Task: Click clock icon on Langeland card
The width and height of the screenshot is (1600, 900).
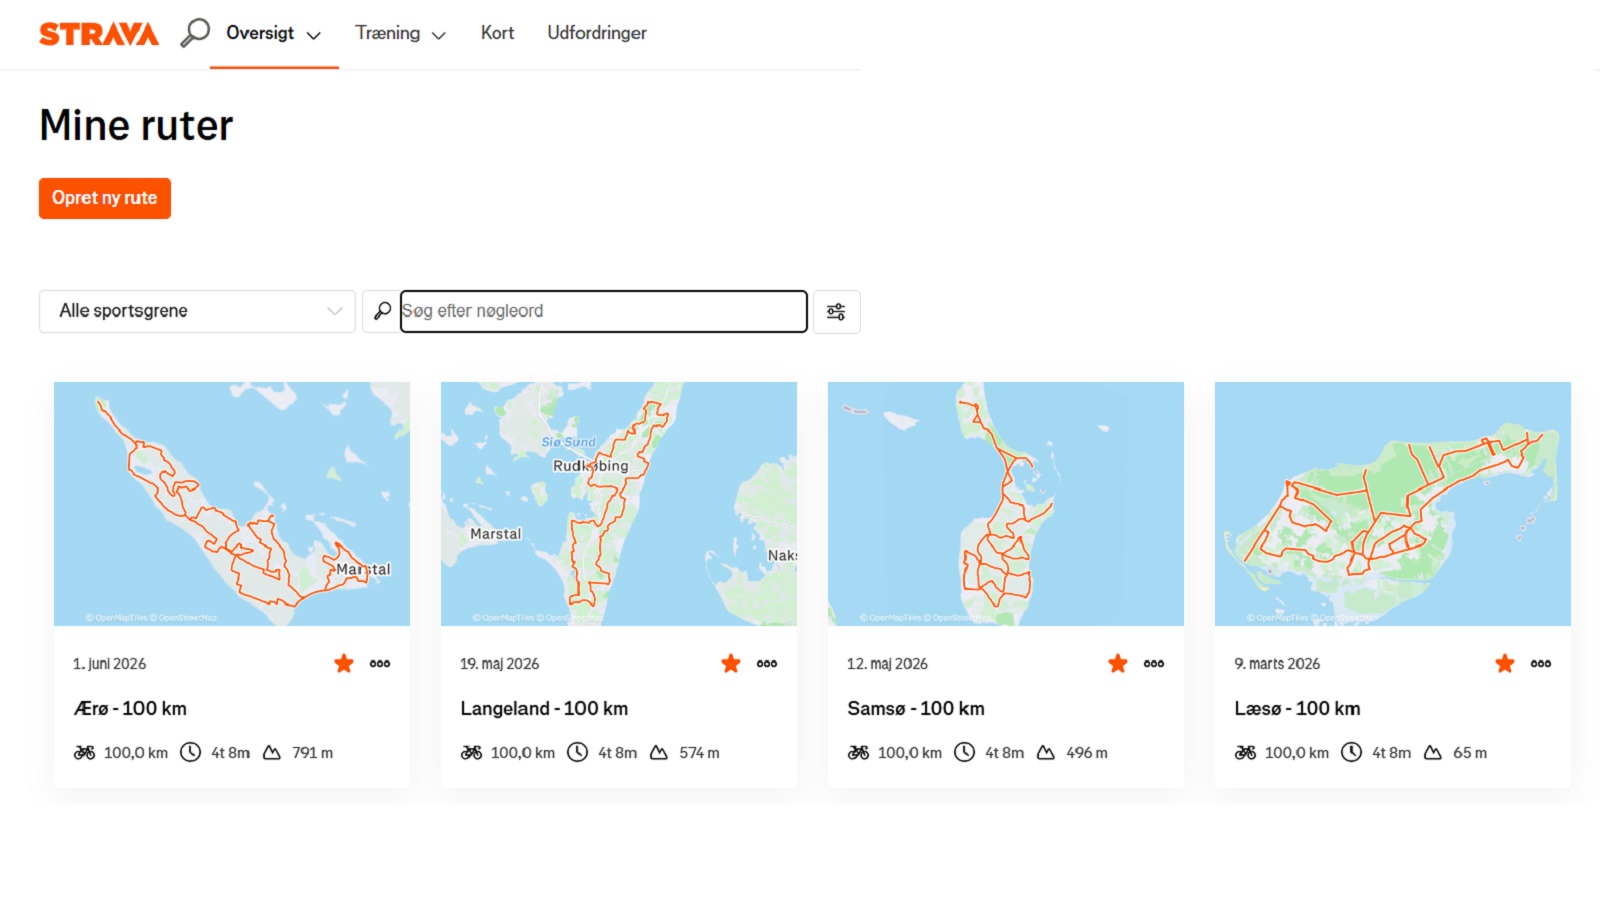Action: tap(577, 752)
